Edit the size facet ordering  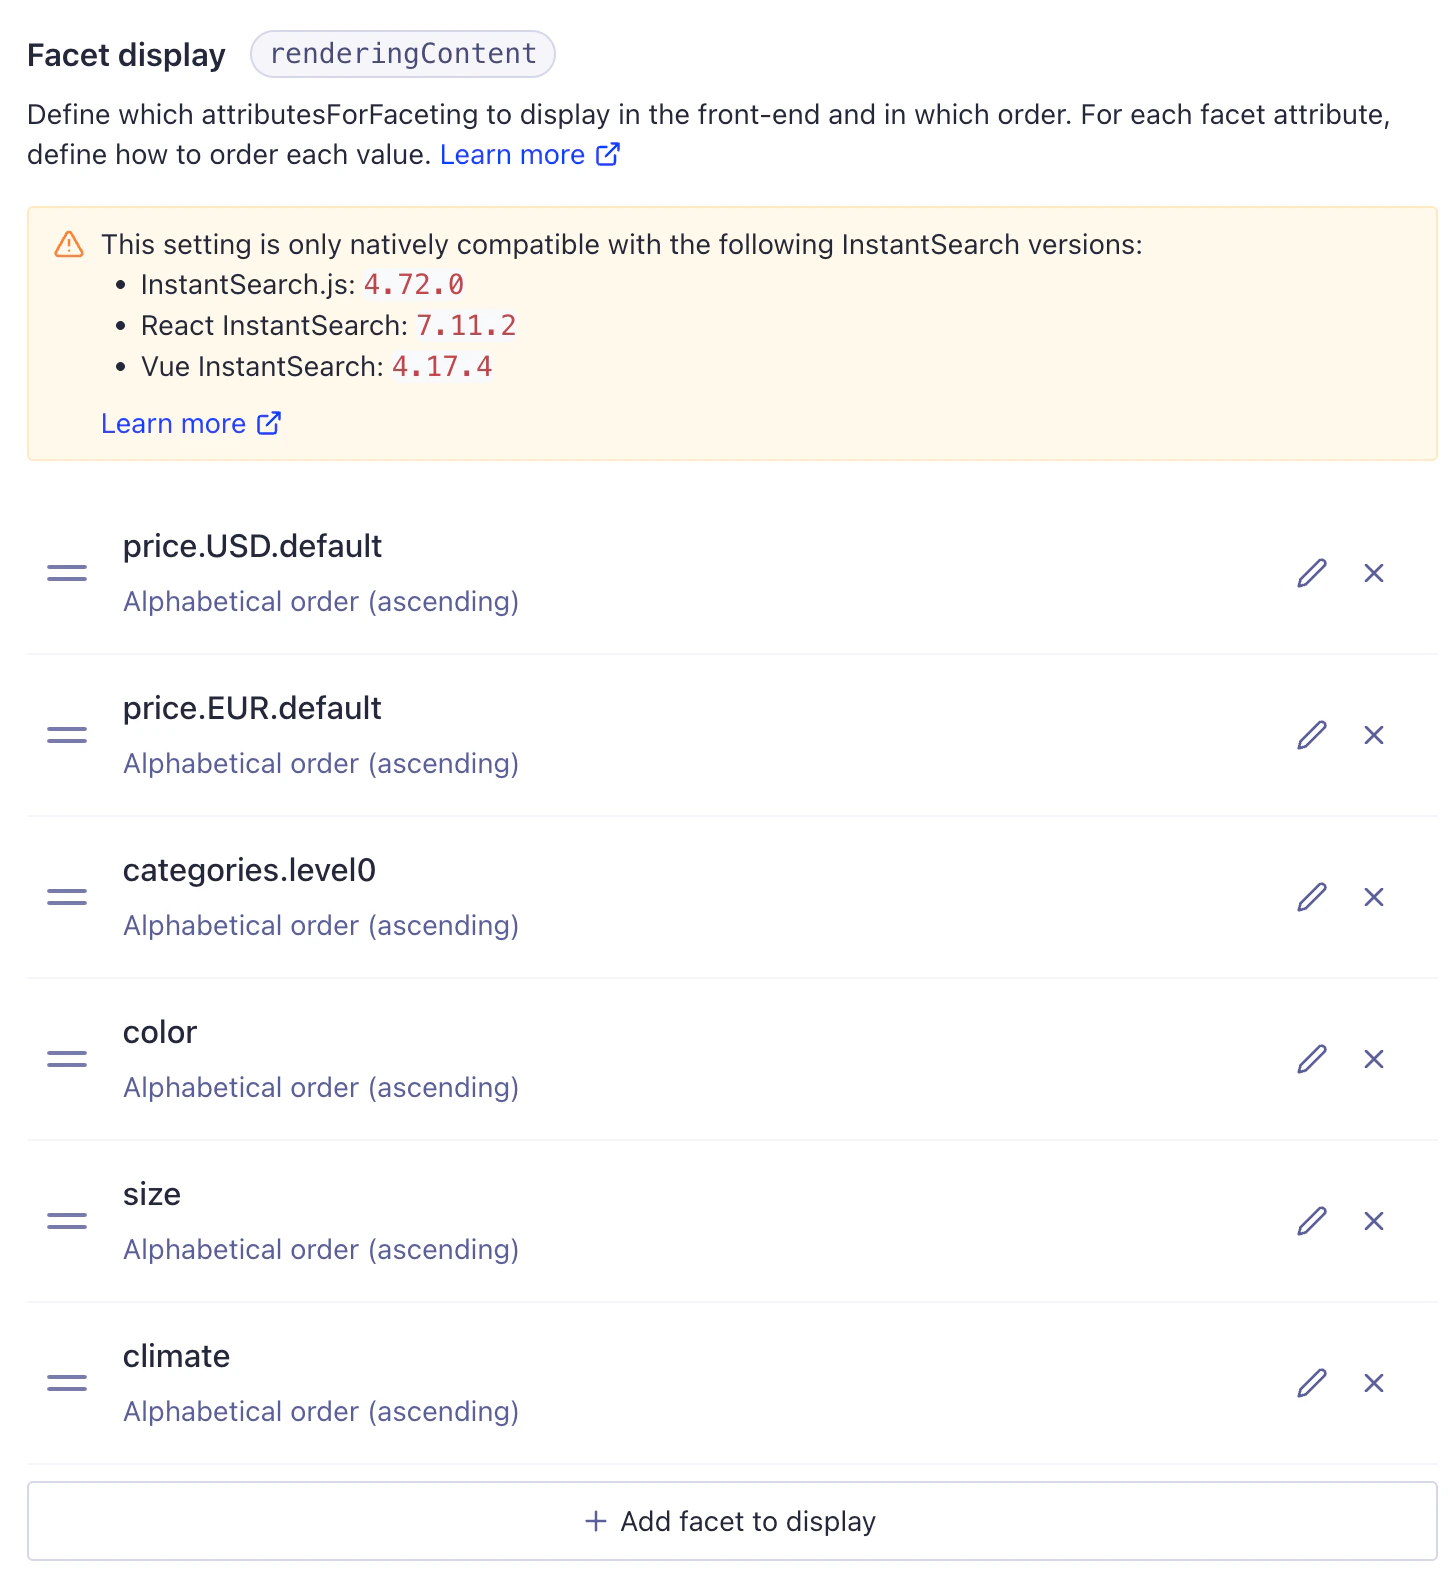tap(1311, 1221)
